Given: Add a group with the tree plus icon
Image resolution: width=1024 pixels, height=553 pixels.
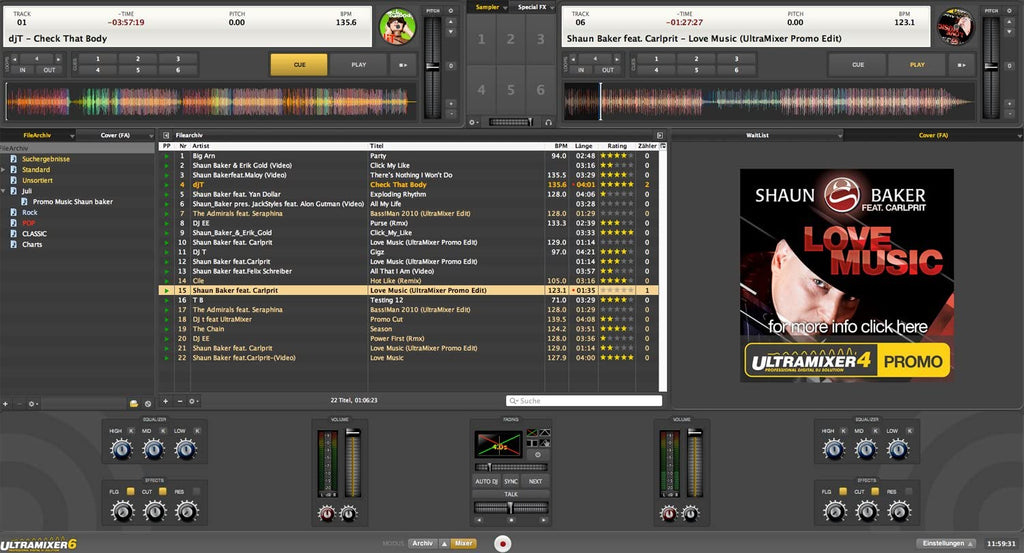Looking at the screenshot, I should (5, 404).
